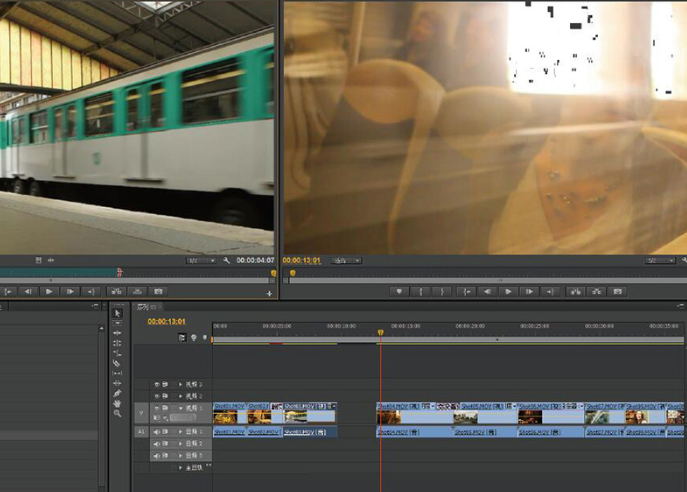
Task: Click the timeline playhead at 13:01
Action: click(x=381, y=333)
